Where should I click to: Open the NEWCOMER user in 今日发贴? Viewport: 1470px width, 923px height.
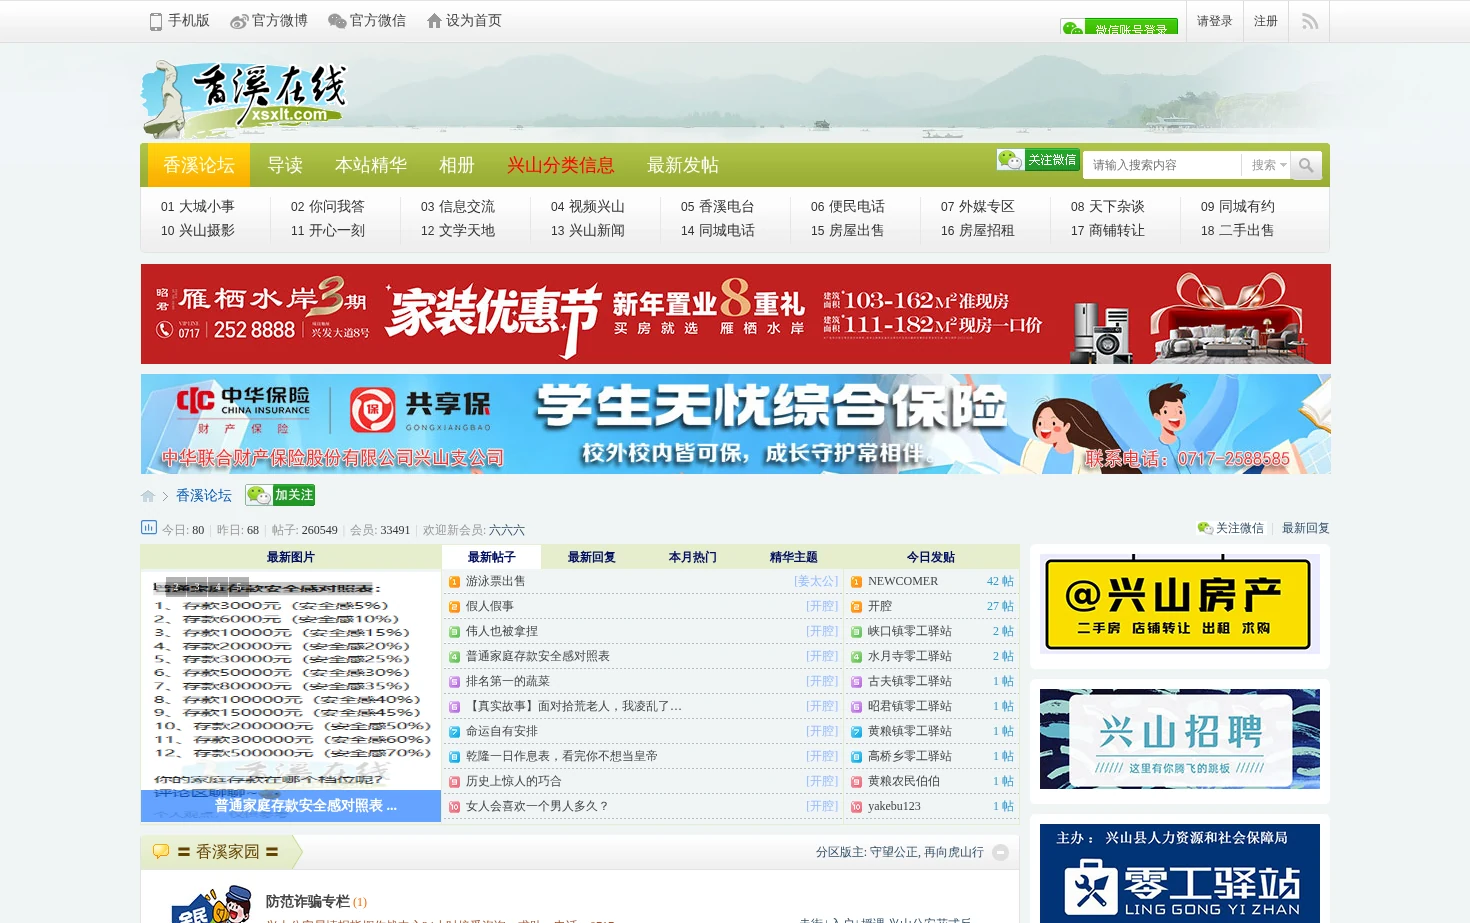[x=903, y=581]
